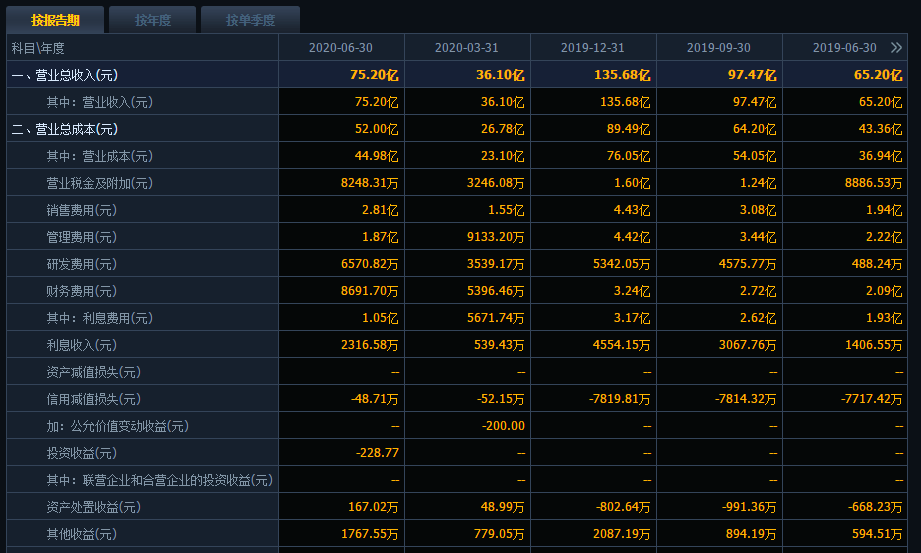Click R&D expense value 6570.82万

[369, 264]
